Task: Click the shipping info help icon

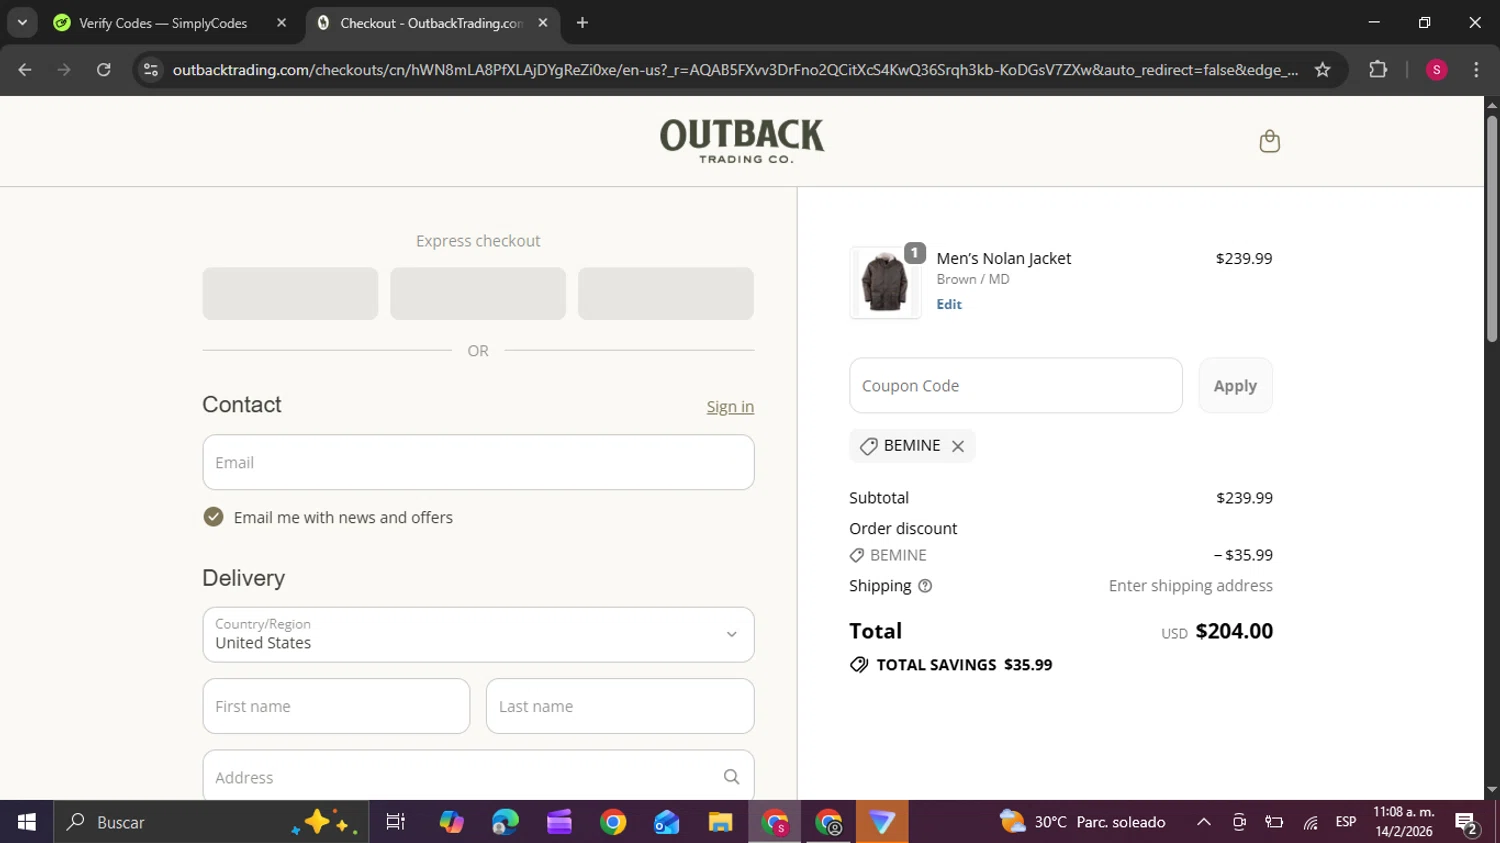Action: pos(925,586)
